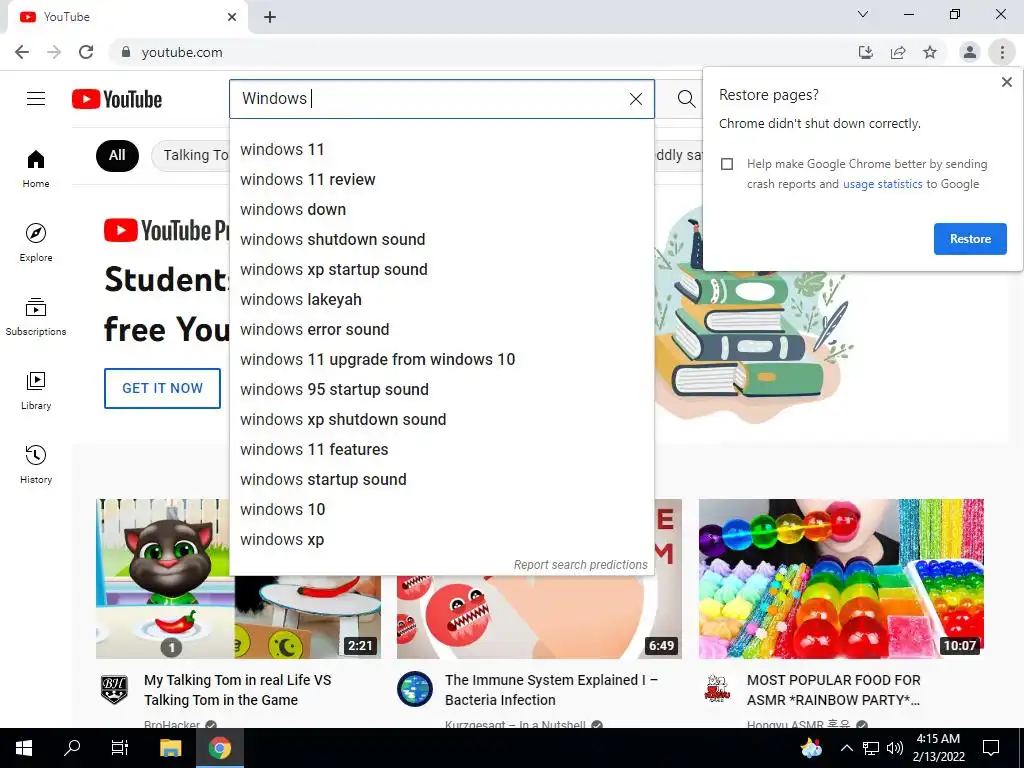Click the Restore button
Viewport: 1024px width, 768px height.
(x=970, y=239)
